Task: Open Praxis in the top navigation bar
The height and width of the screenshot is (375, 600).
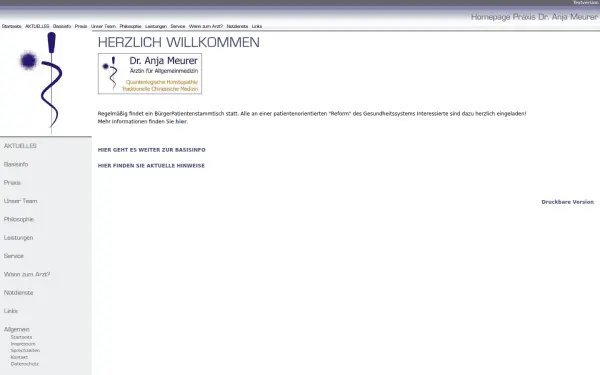Action: [81, 26]
